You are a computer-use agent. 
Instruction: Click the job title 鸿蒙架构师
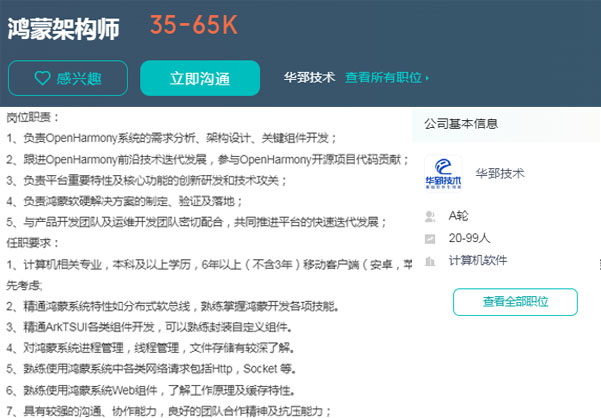pyautogui.click(x=64, y=29)
